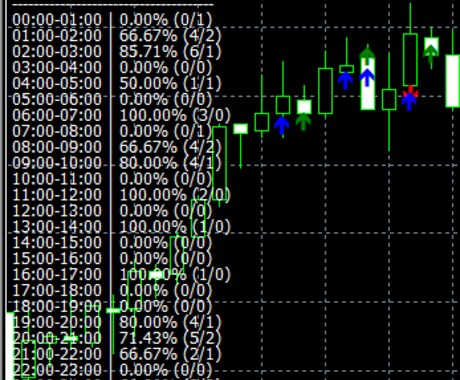Select the 22:00-23:00 statistics row
The width and height of the screenshot is (460, 380).
[112, 369]
